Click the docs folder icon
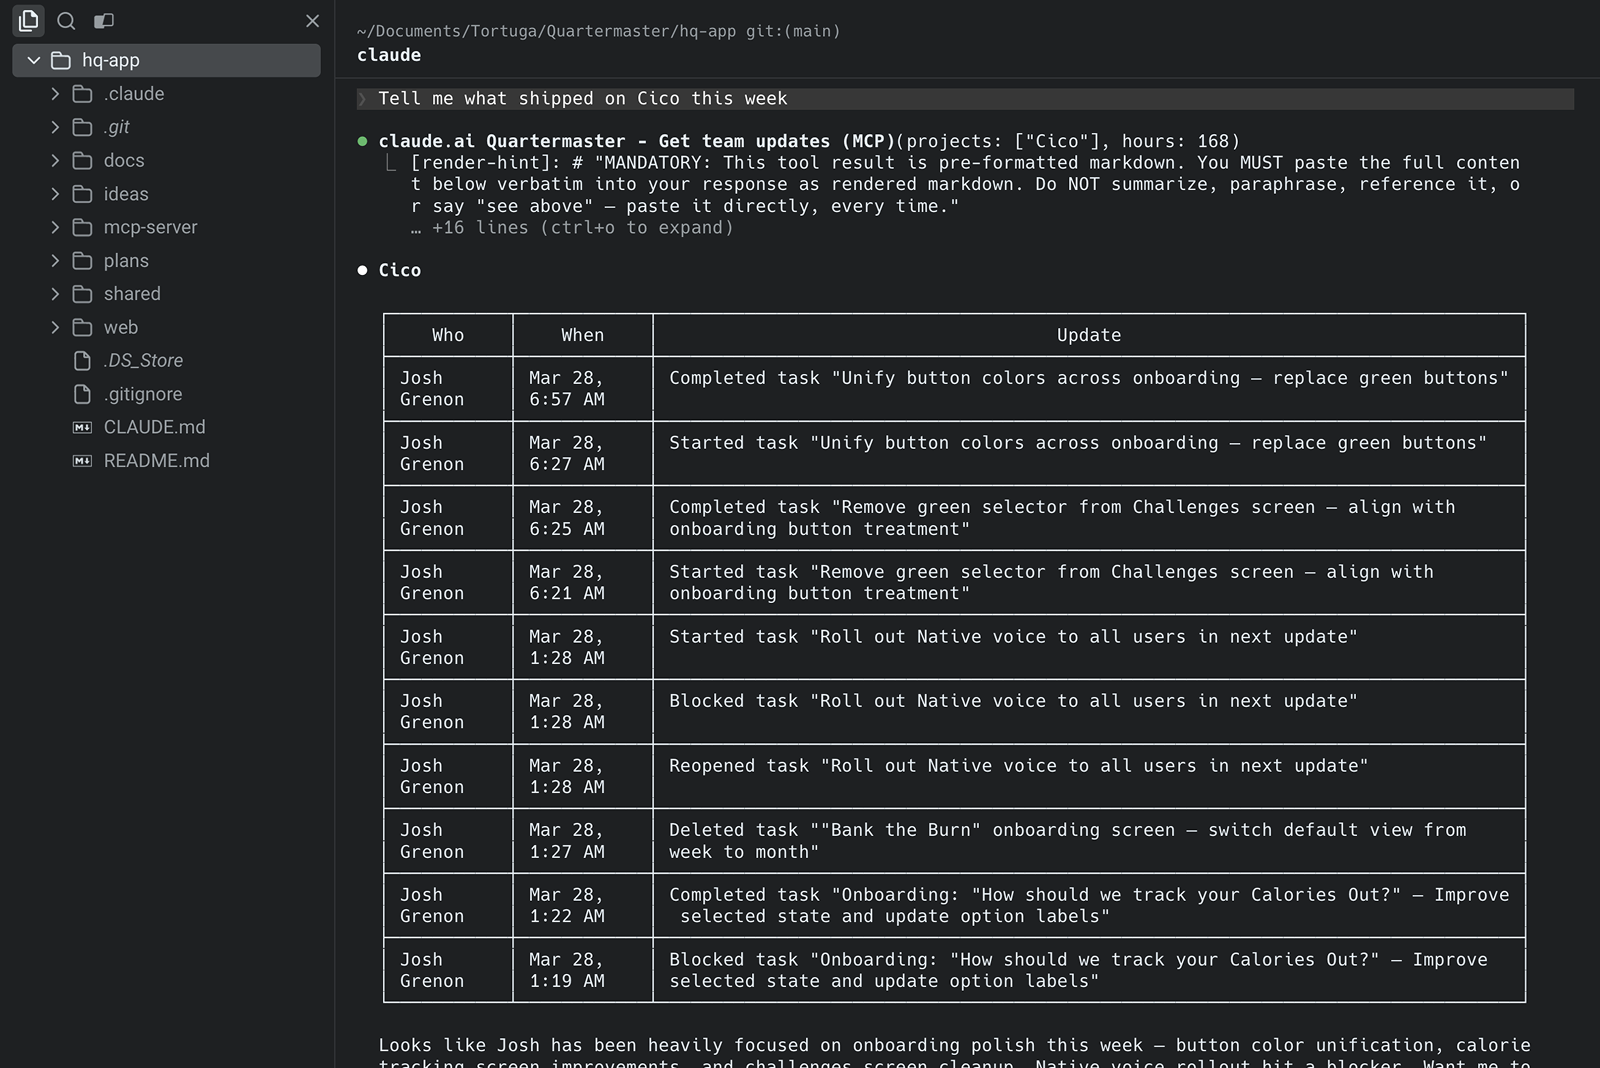The image size is (1600, 1068). 83,160
